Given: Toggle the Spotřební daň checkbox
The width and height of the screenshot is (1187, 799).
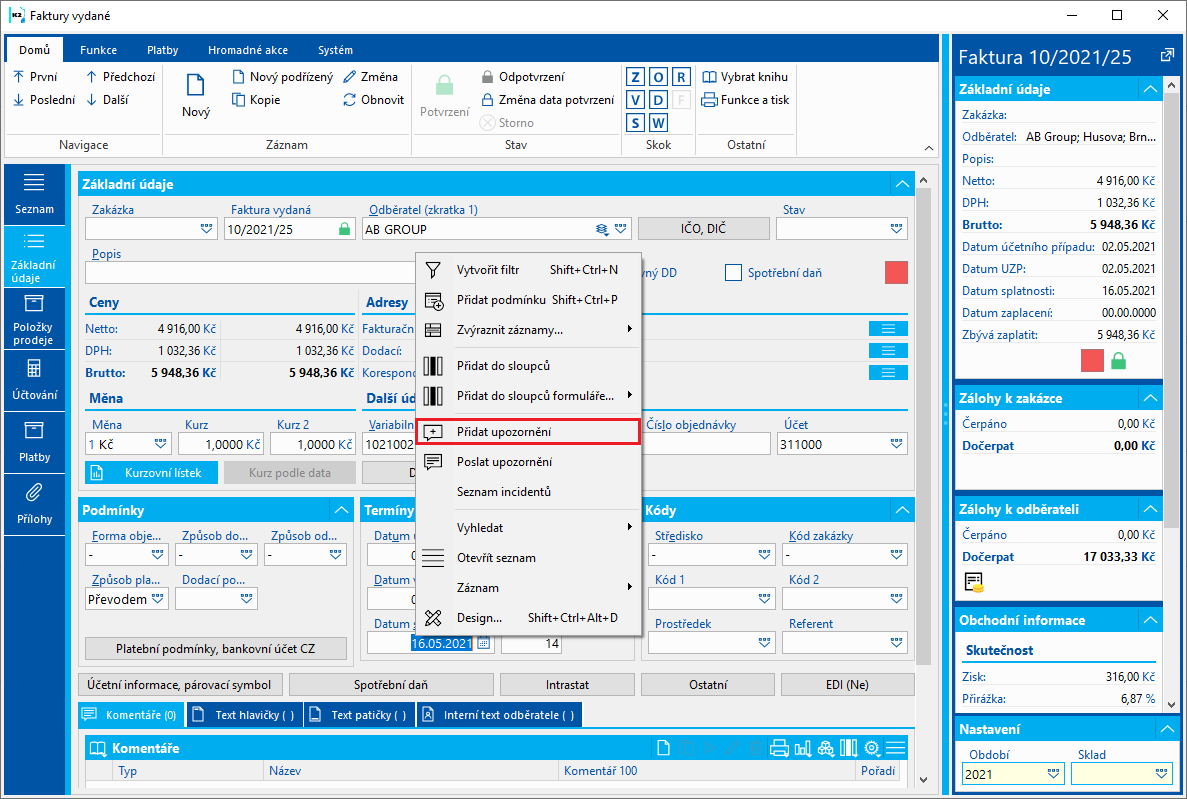Looking at the screenshot, I should [733, 273].
